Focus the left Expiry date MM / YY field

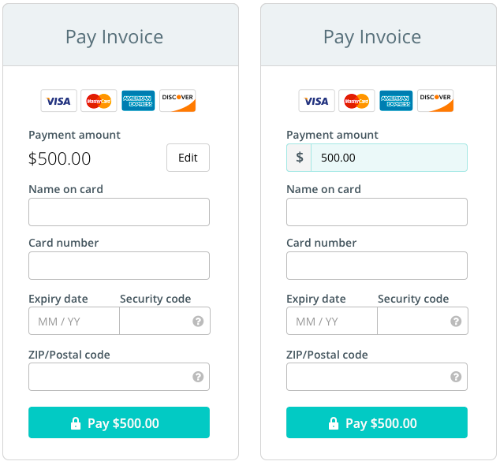click(74, 321)
